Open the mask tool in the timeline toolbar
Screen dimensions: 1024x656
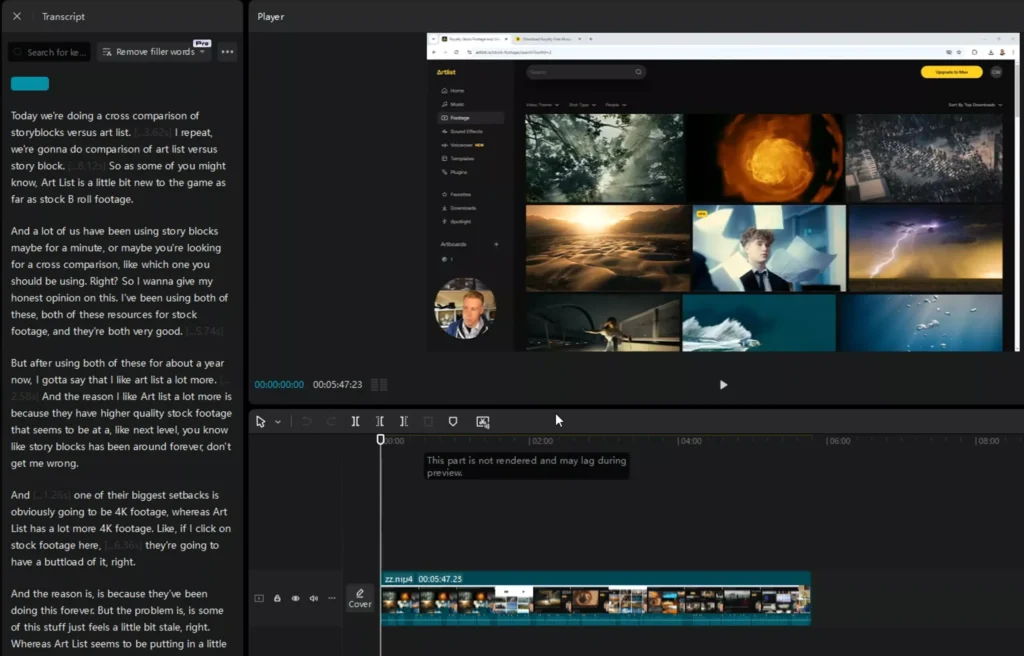click(453, 421)
